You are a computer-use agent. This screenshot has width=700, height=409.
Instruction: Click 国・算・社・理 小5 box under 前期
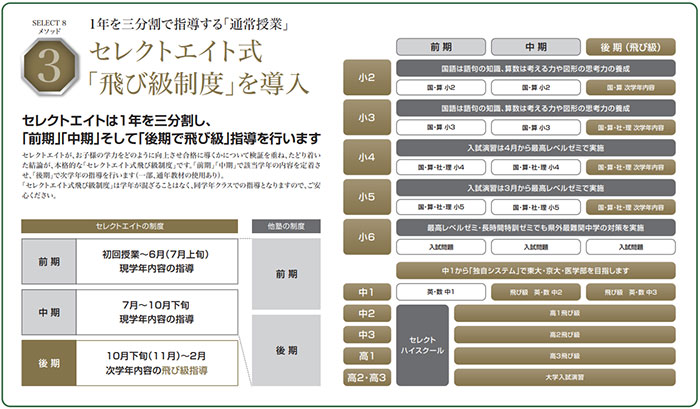point(441,207)
